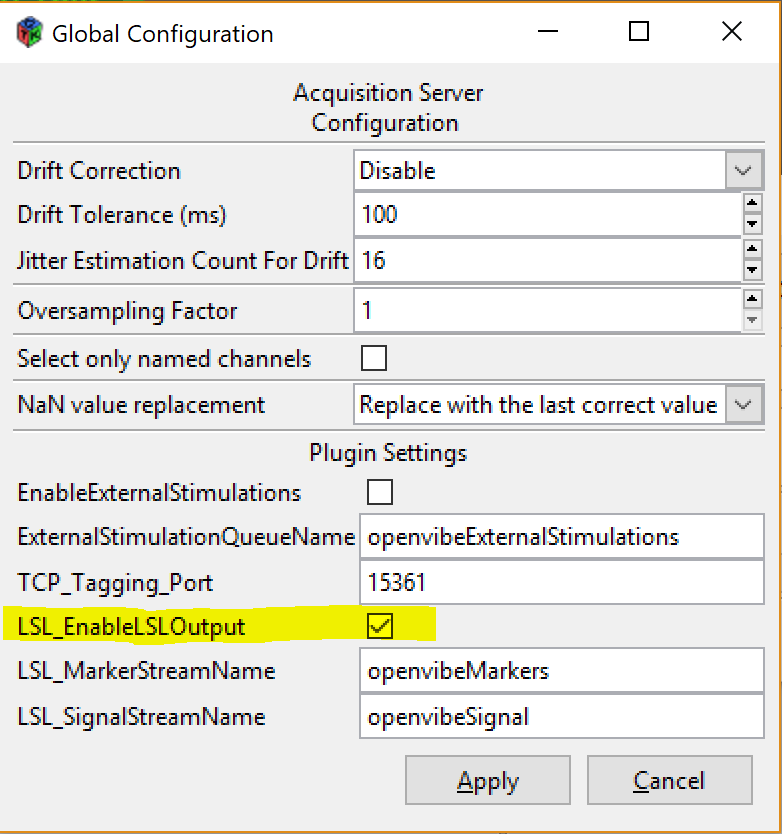Decrease Drift Tolerance with down arrow
The image size is (782, 834).
coord(752,224)
